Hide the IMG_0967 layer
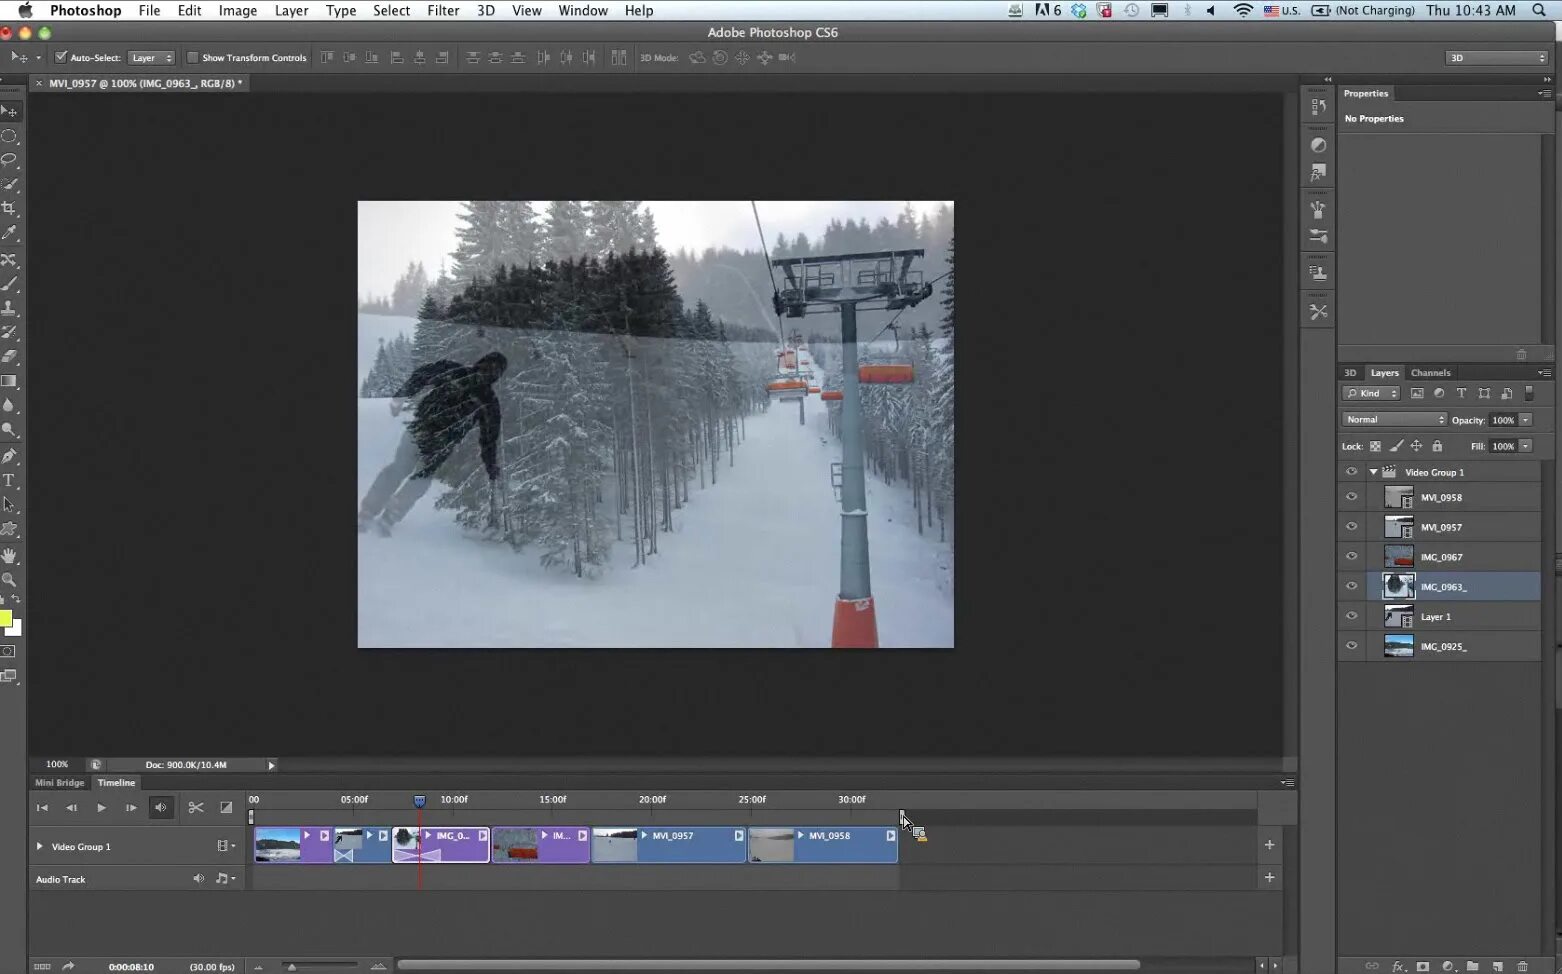This screenshot has height=974, width=1562. [1352, 557]
